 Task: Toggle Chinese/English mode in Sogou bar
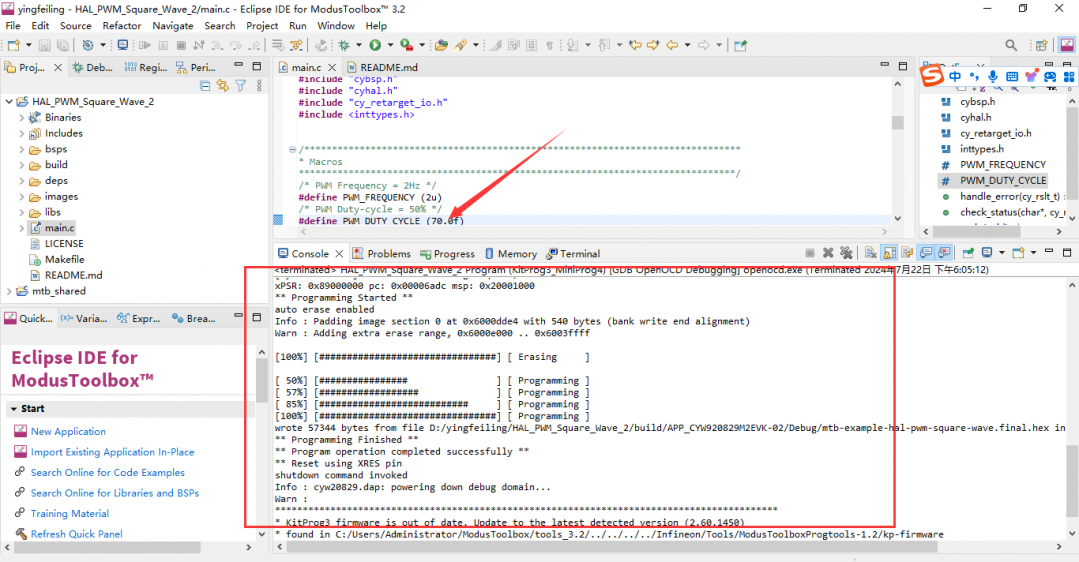955,76
